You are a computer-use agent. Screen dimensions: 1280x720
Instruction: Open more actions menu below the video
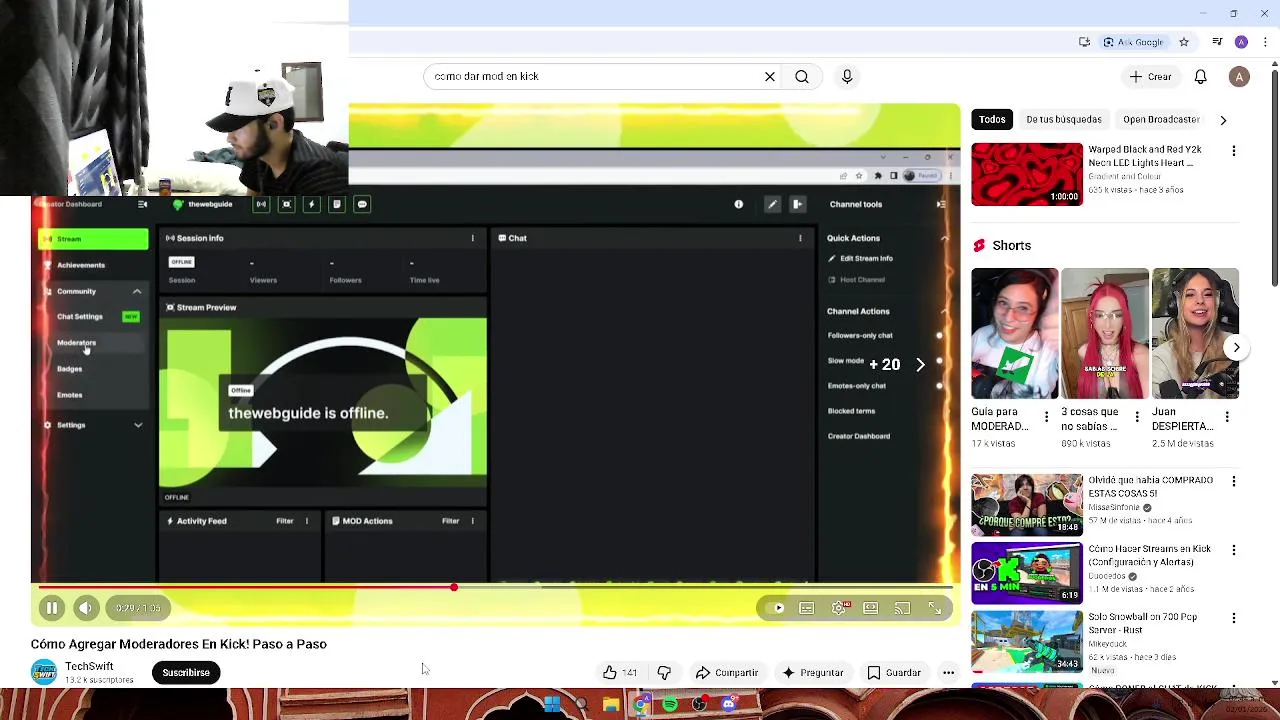[948, 673]
